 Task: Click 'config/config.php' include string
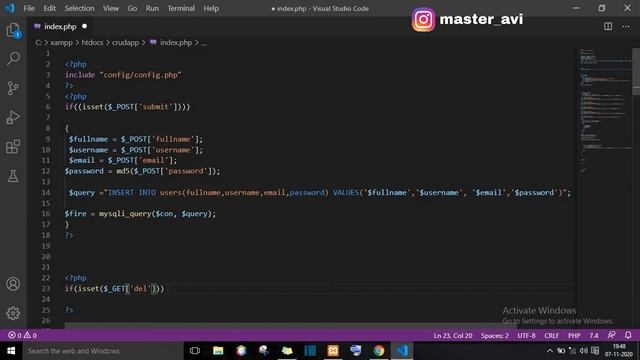click(x=140, y=75)
